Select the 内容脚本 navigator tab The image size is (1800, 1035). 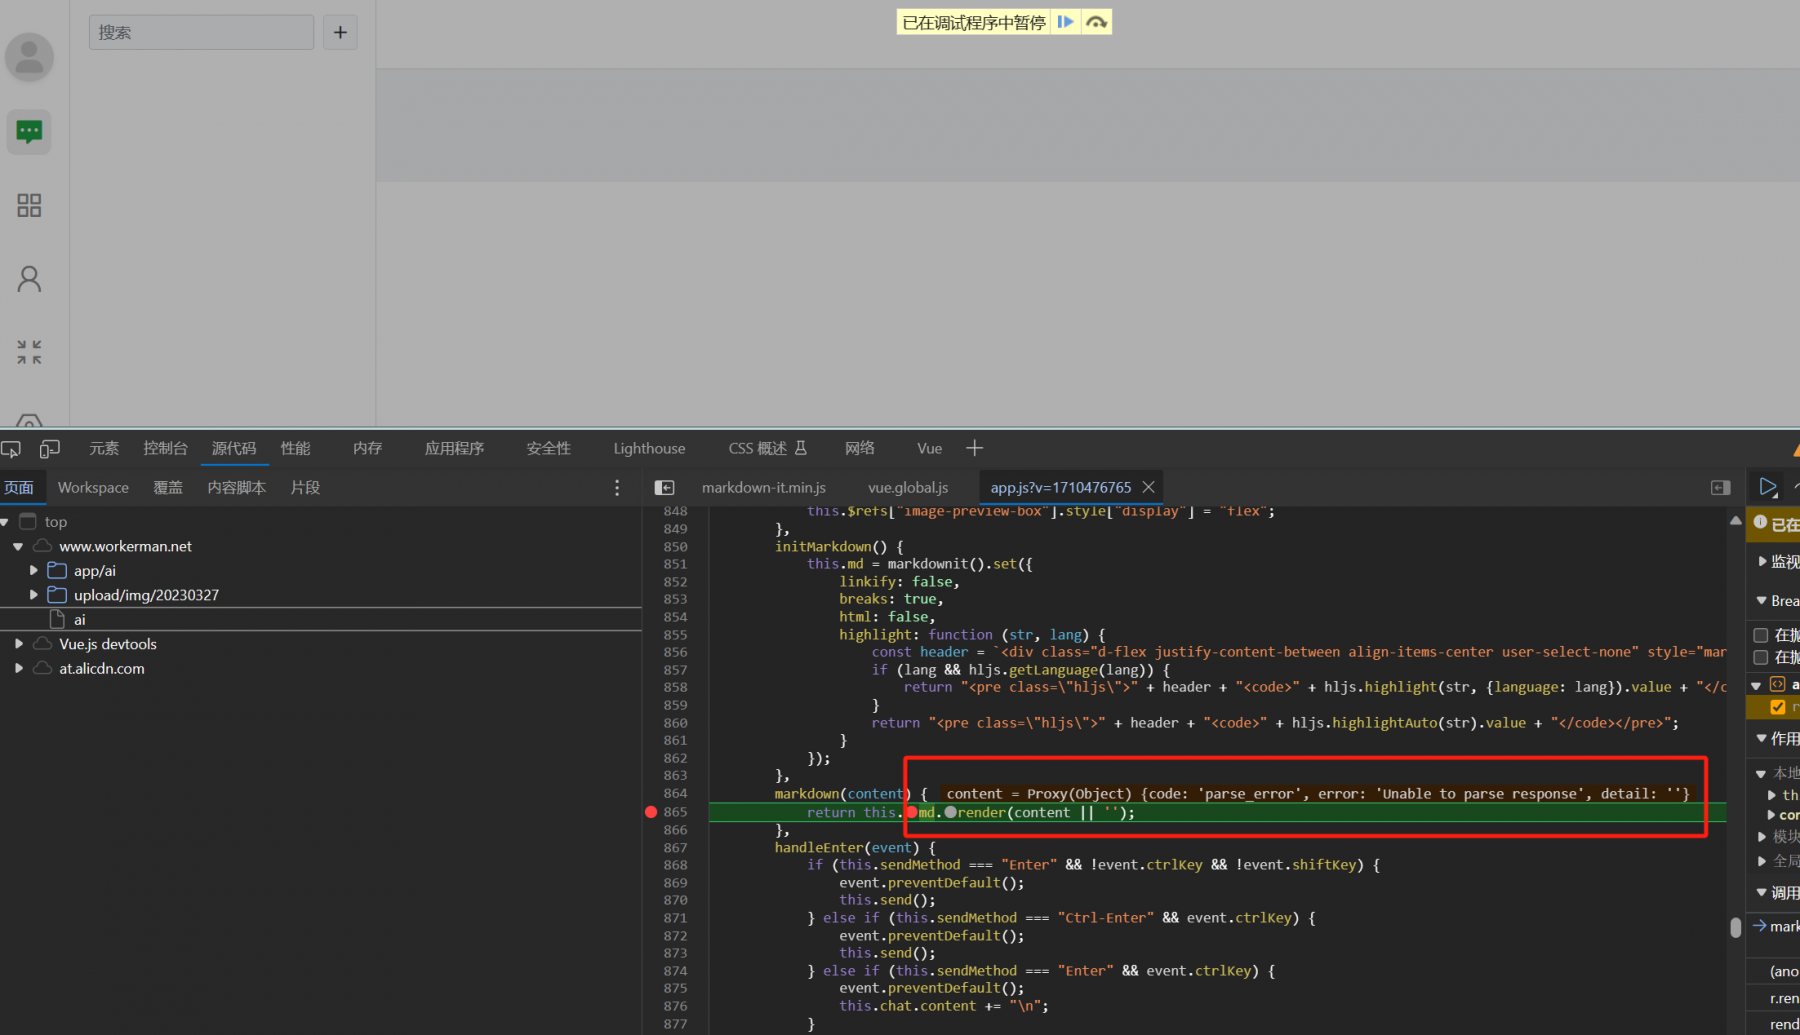click(237, 487)
